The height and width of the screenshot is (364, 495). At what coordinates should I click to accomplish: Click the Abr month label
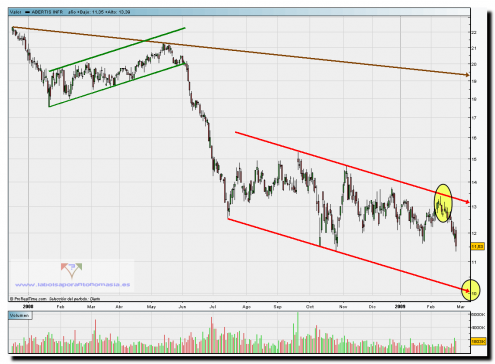click(x=119, y=307)
